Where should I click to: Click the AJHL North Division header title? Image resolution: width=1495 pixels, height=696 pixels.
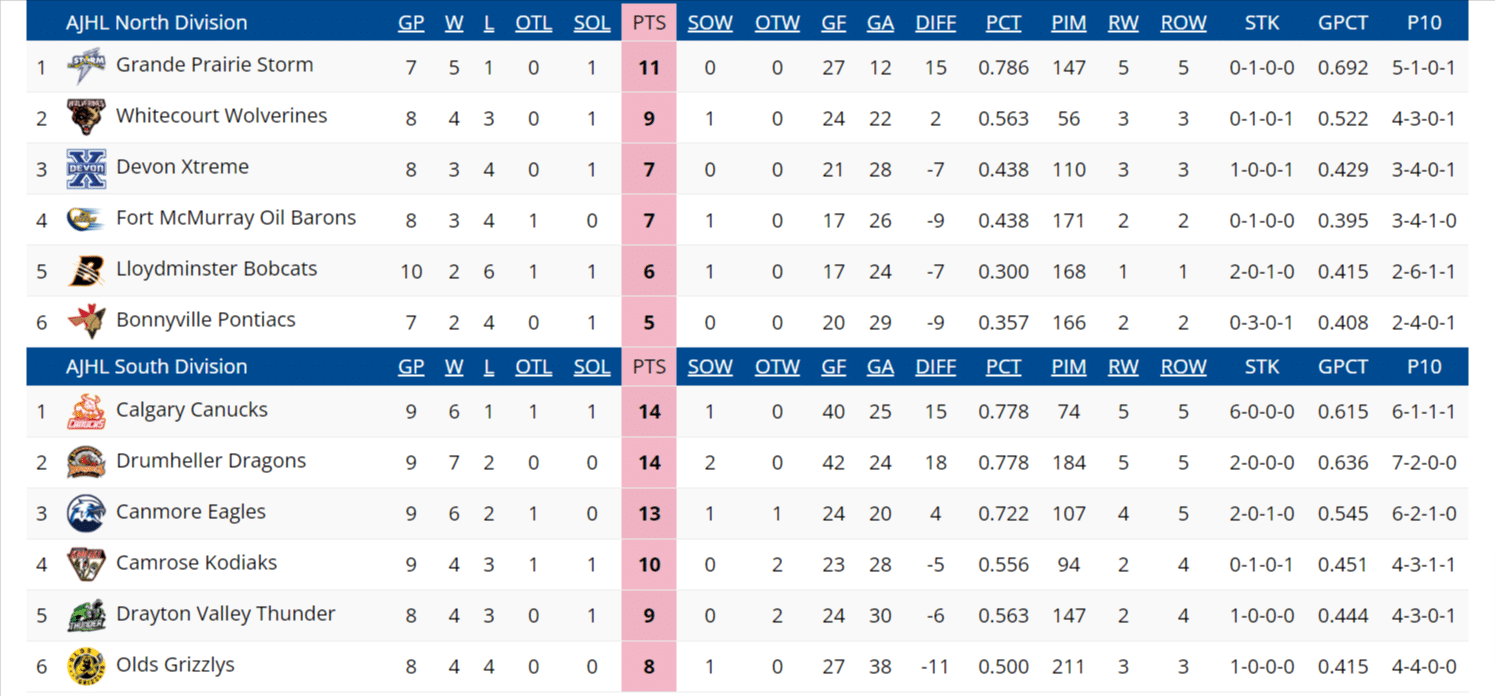[156, 23]
